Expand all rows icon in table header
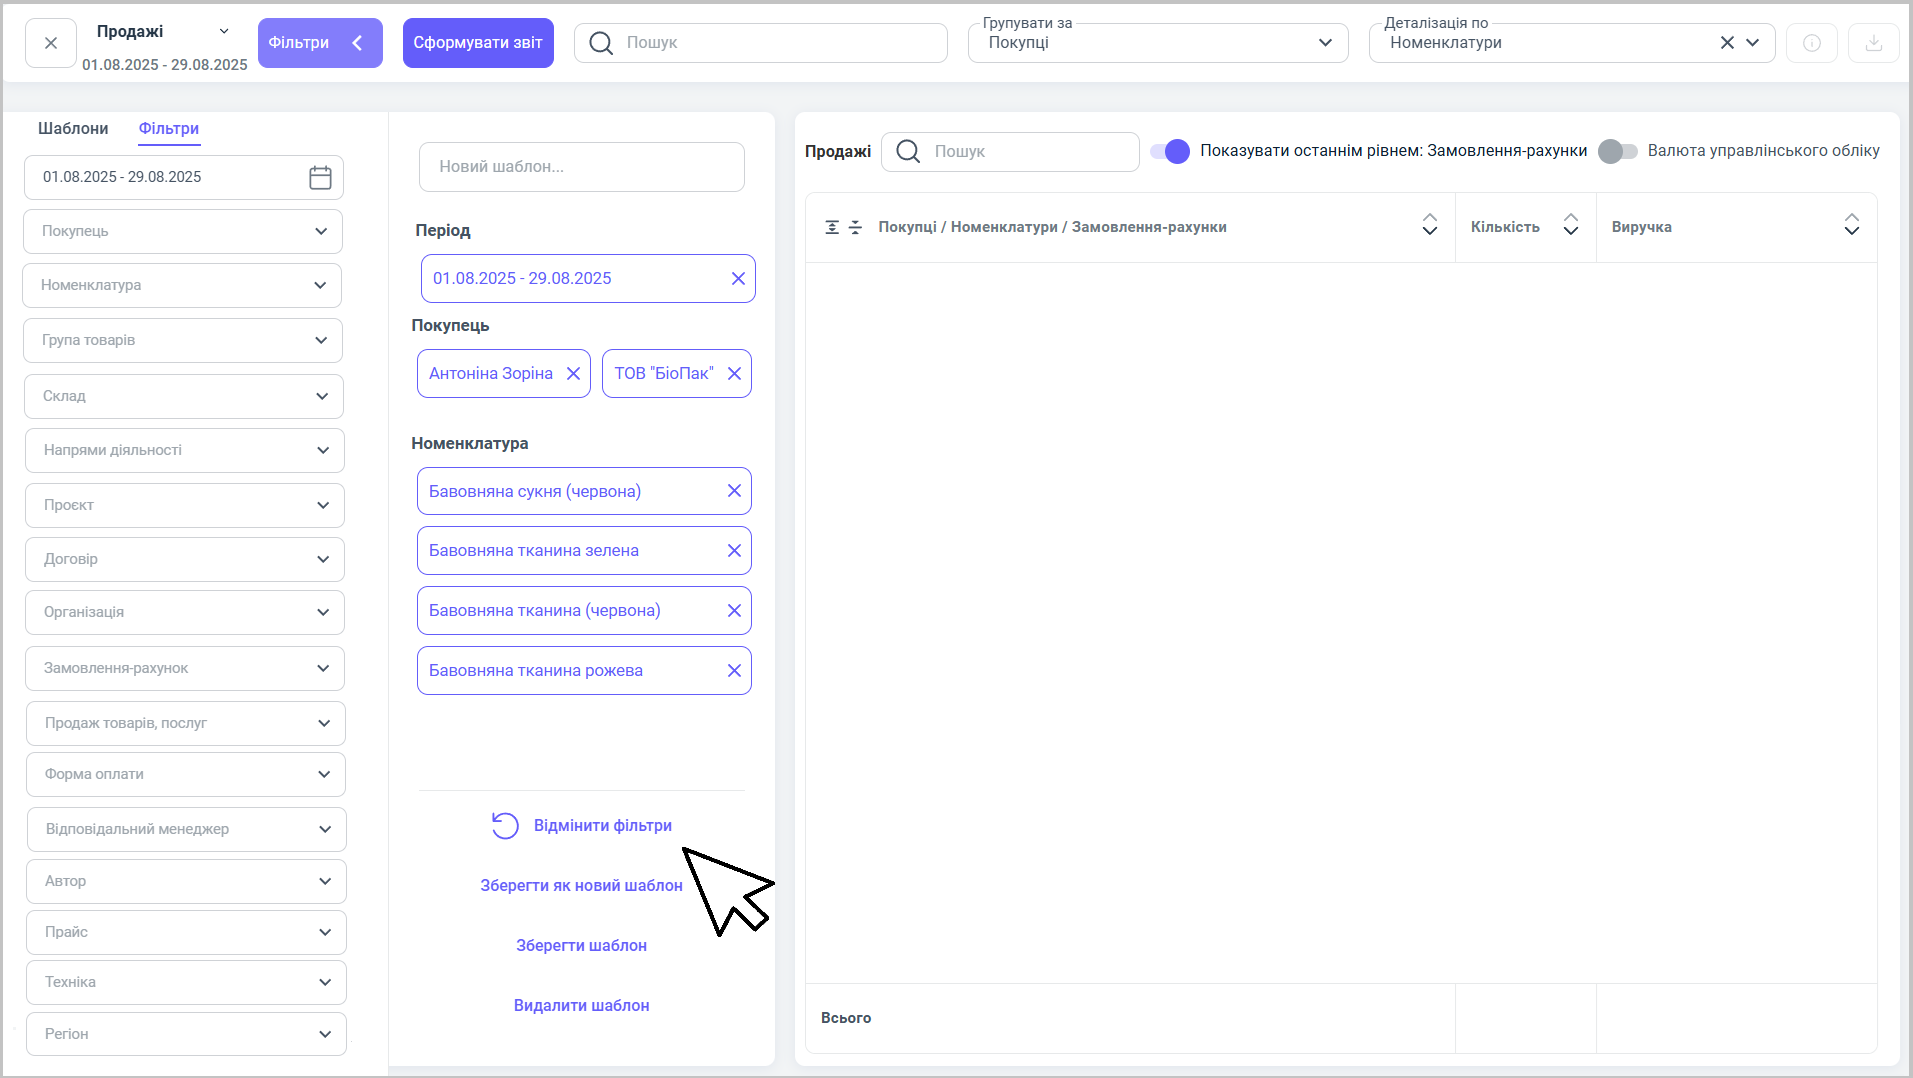The height and width of the screenshot is (1078, 1913). click(x=832, y=227)
